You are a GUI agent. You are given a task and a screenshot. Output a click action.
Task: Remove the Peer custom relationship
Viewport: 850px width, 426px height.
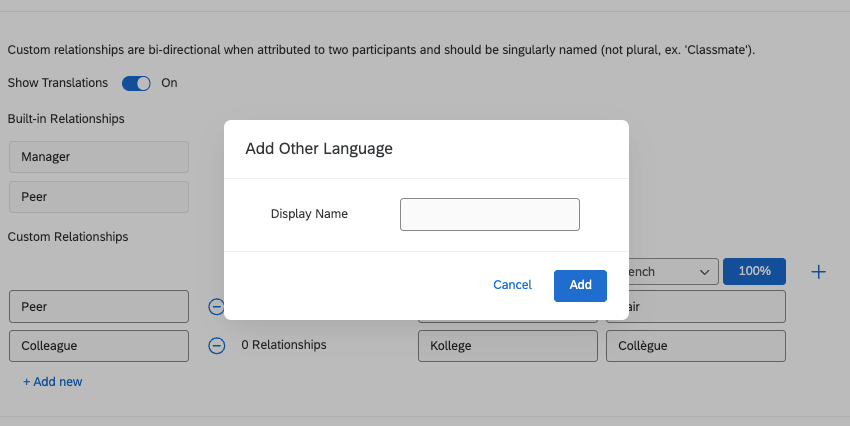click(x=216, y=306)
